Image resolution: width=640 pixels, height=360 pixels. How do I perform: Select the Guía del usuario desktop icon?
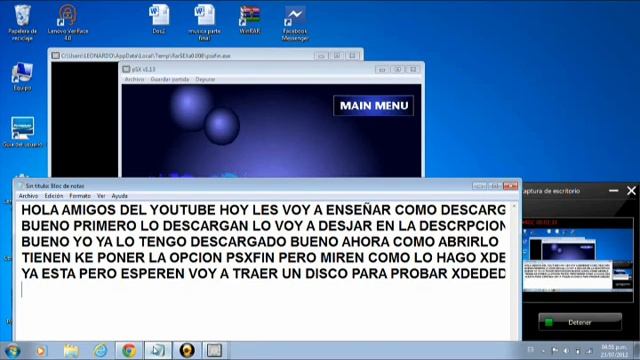tap(22, 132)
